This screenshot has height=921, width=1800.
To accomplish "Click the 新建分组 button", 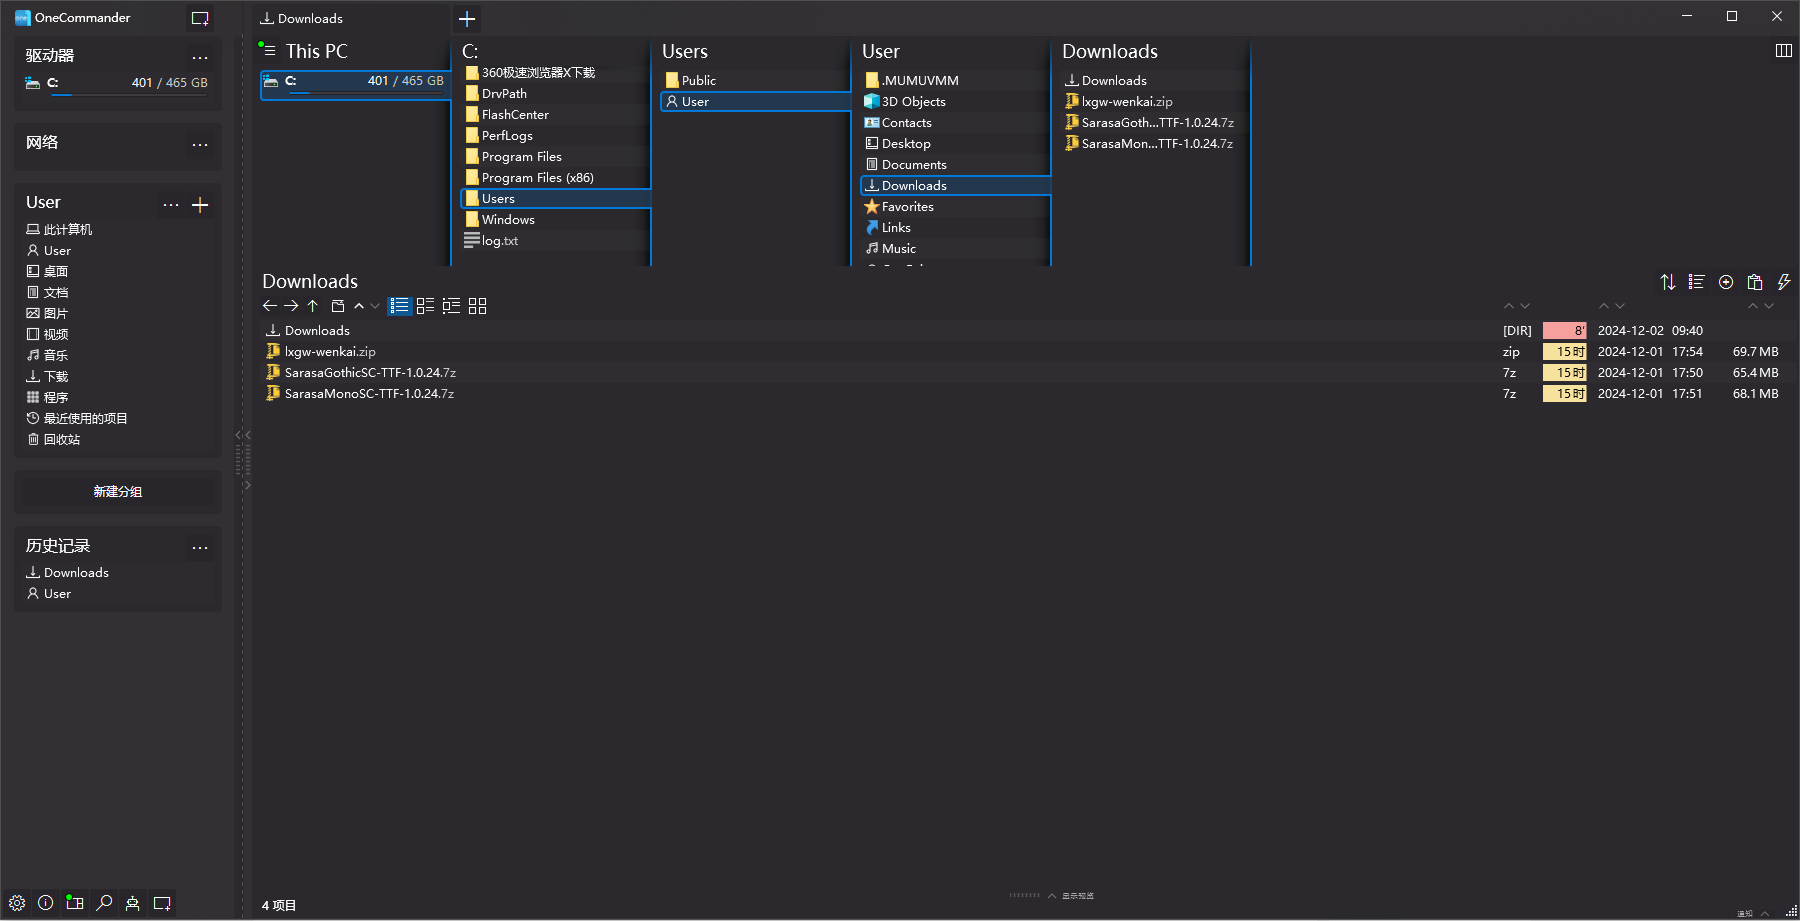I will (x=118, y=492).
